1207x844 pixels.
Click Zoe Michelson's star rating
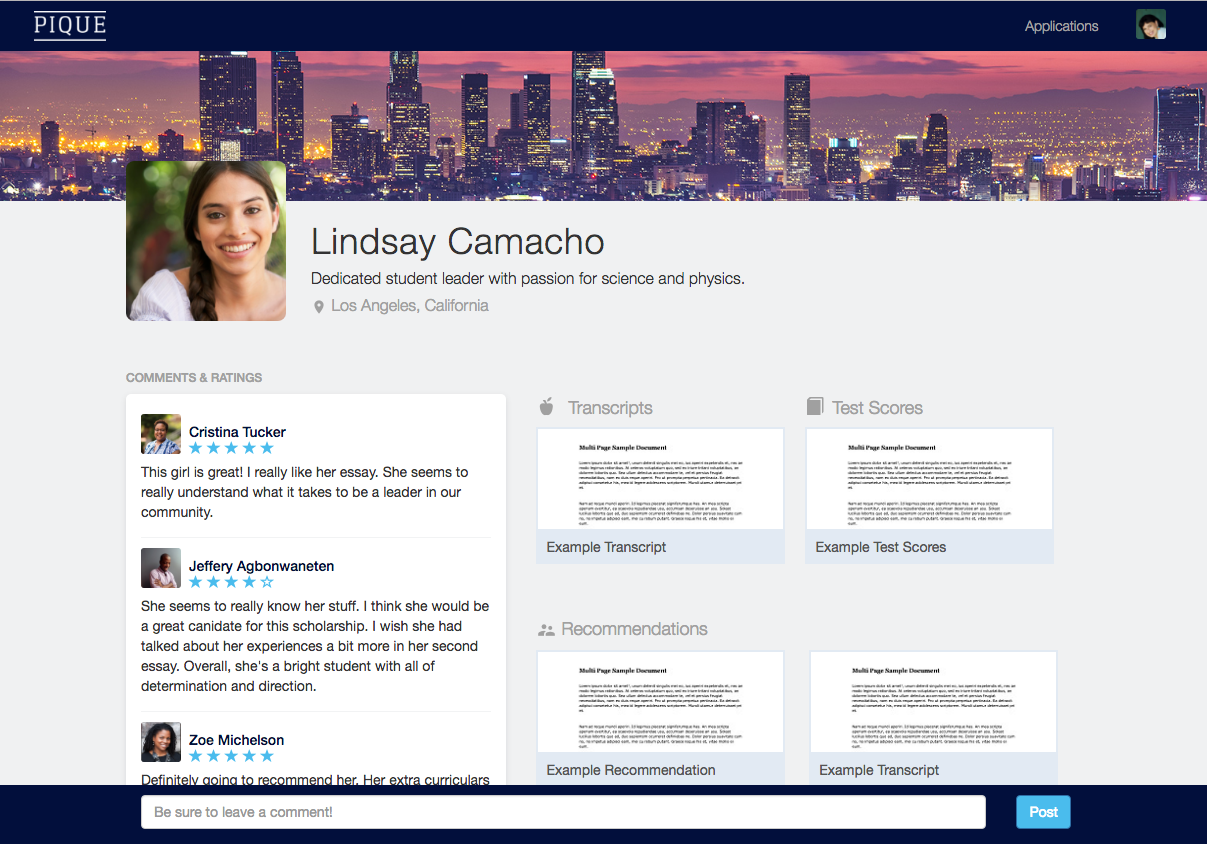(231, 756)
